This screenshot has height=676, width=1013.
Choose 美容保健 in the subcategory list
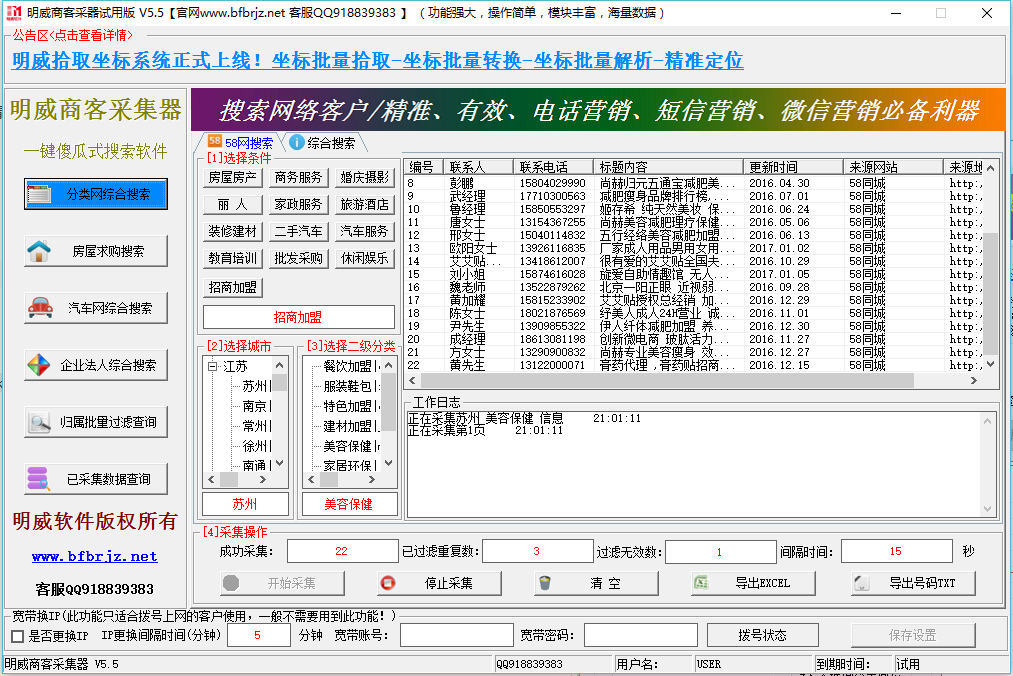(348, 446)
